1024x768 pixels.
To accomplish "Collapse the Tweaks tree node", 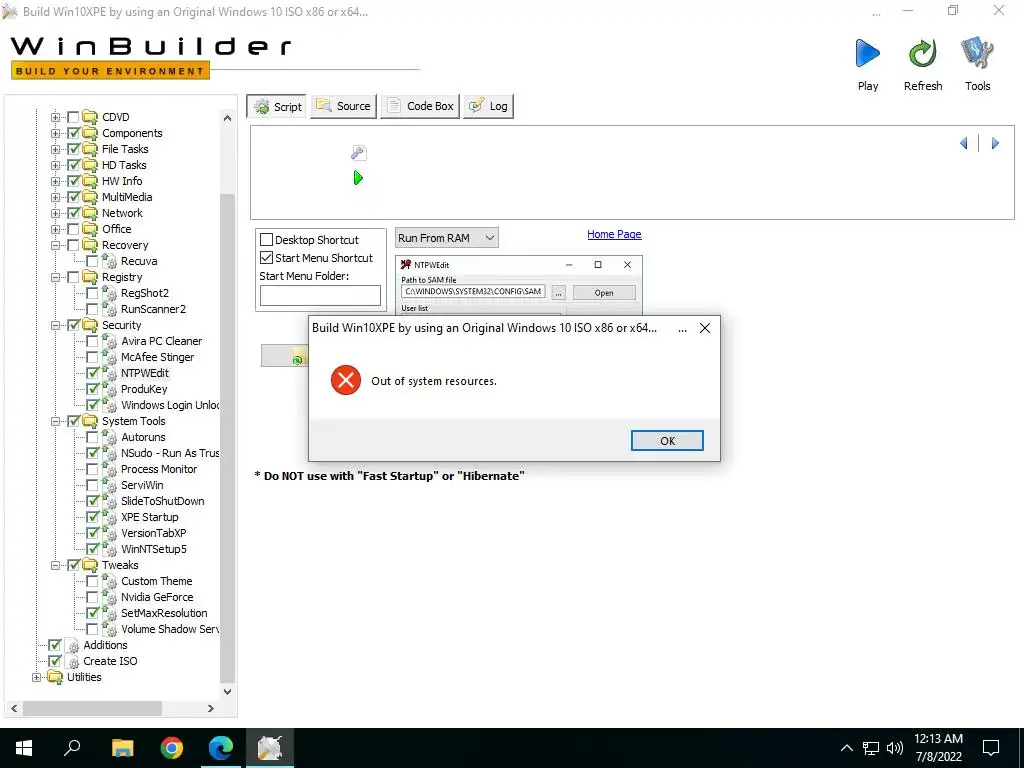I will click(x=56, y=566).
